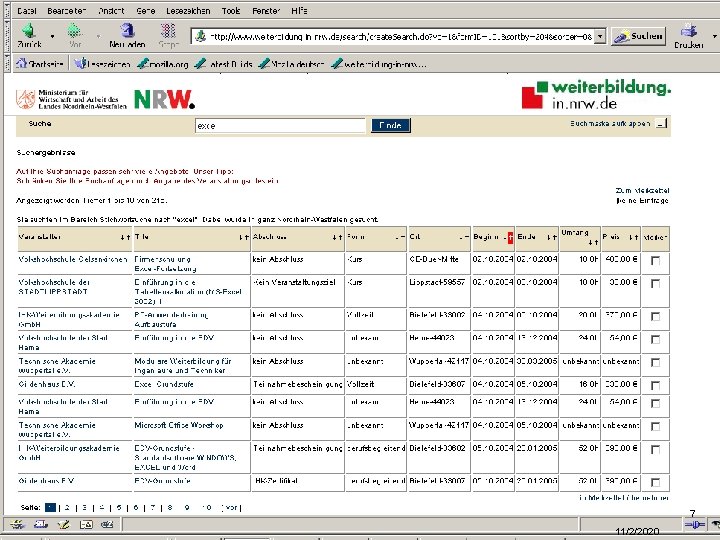Viewport: 720px width, 540px height.
Task: Open URL history dropdown arrow
Action: pos(600,36)
